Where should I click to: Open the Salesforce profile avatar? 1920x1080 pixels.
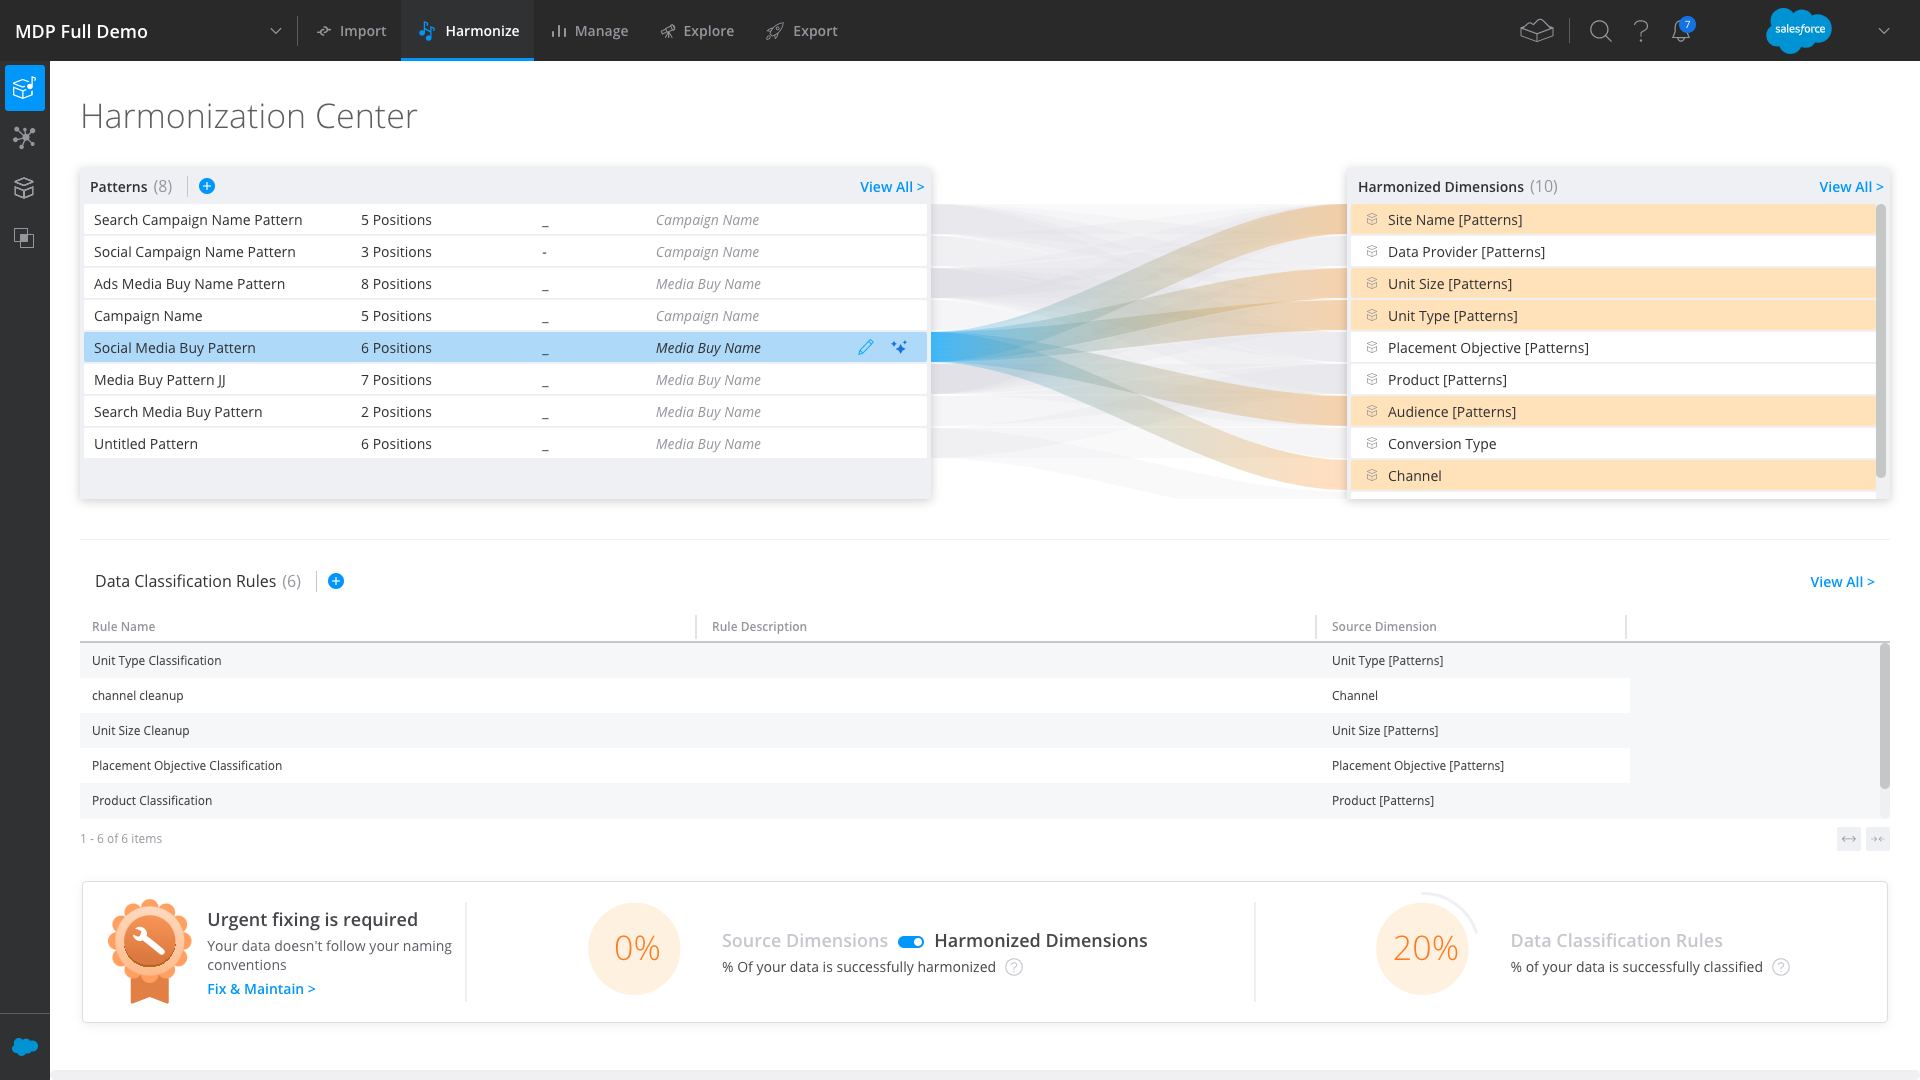(1798, 31)
